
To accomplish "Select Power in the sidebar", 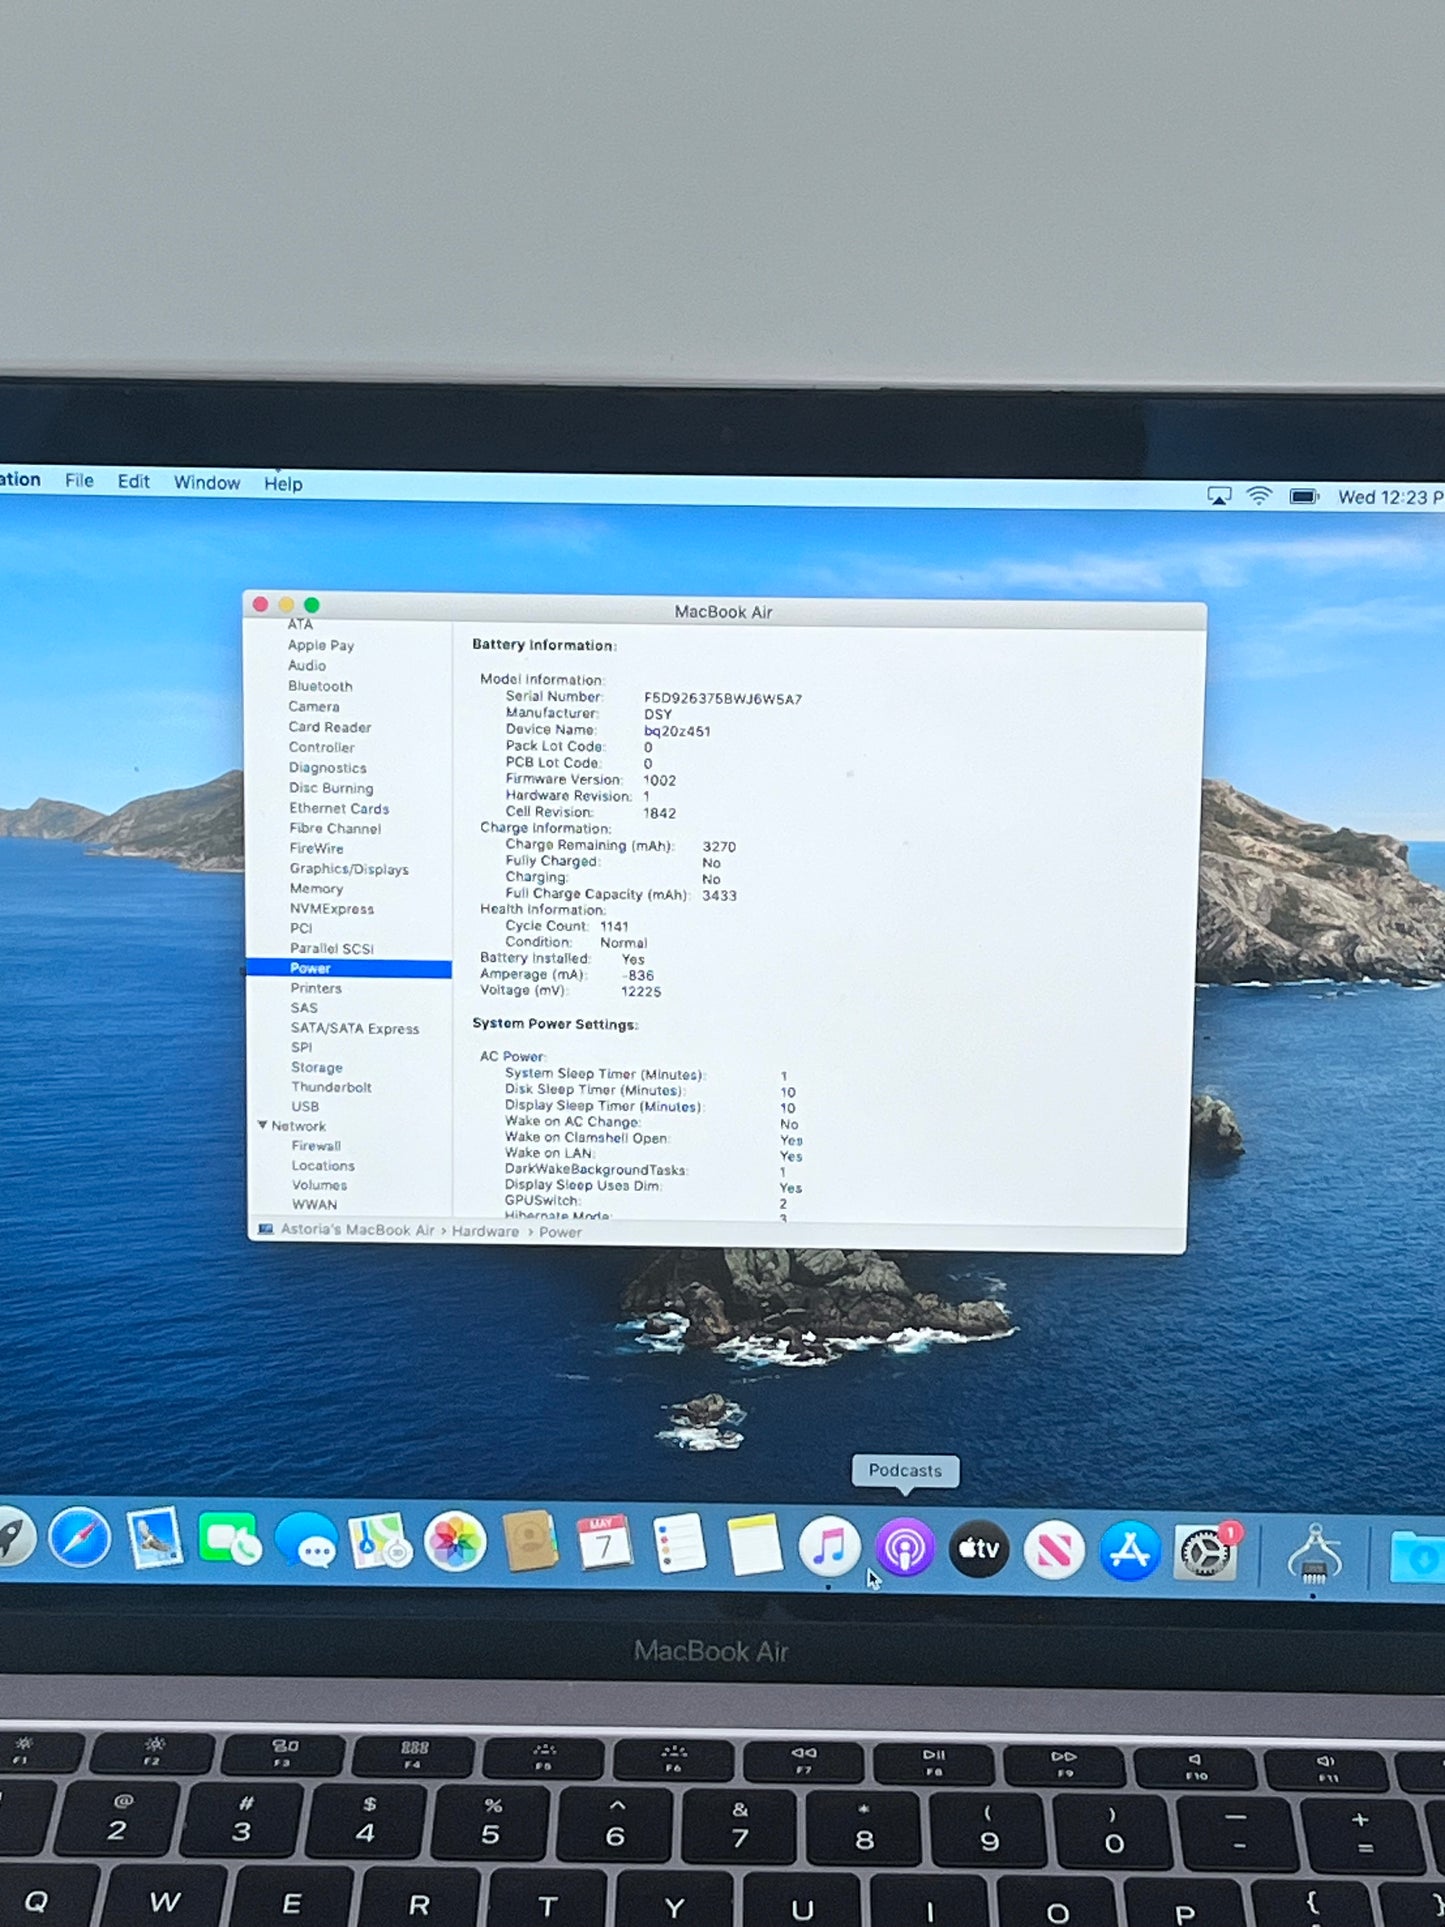I will pyautogui.click(x=349, y=968).
